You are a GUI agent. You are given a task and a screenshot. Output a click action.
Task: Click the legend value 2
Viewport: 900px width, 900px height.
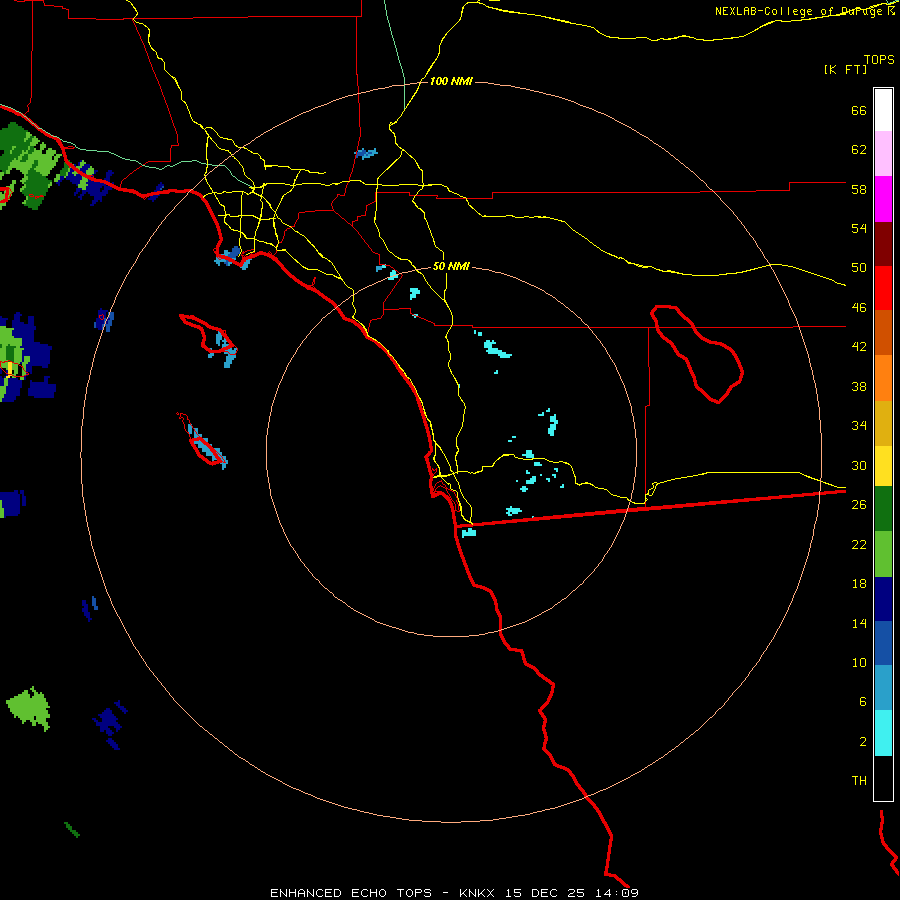(x=862, y=742)
